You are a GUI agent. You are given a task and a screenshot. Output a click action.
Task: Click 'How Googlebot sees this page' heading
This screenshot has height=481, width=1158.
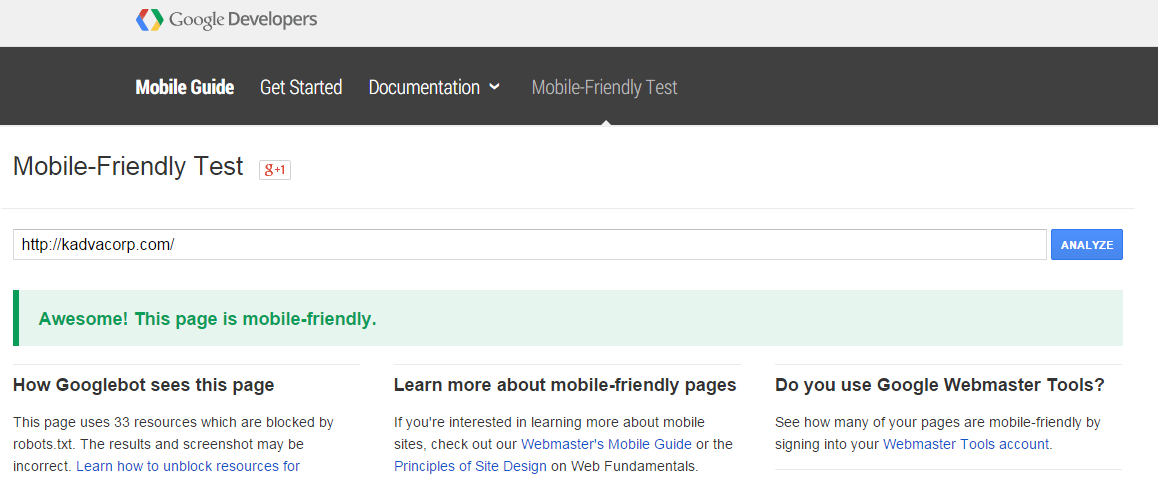point(143,385)
